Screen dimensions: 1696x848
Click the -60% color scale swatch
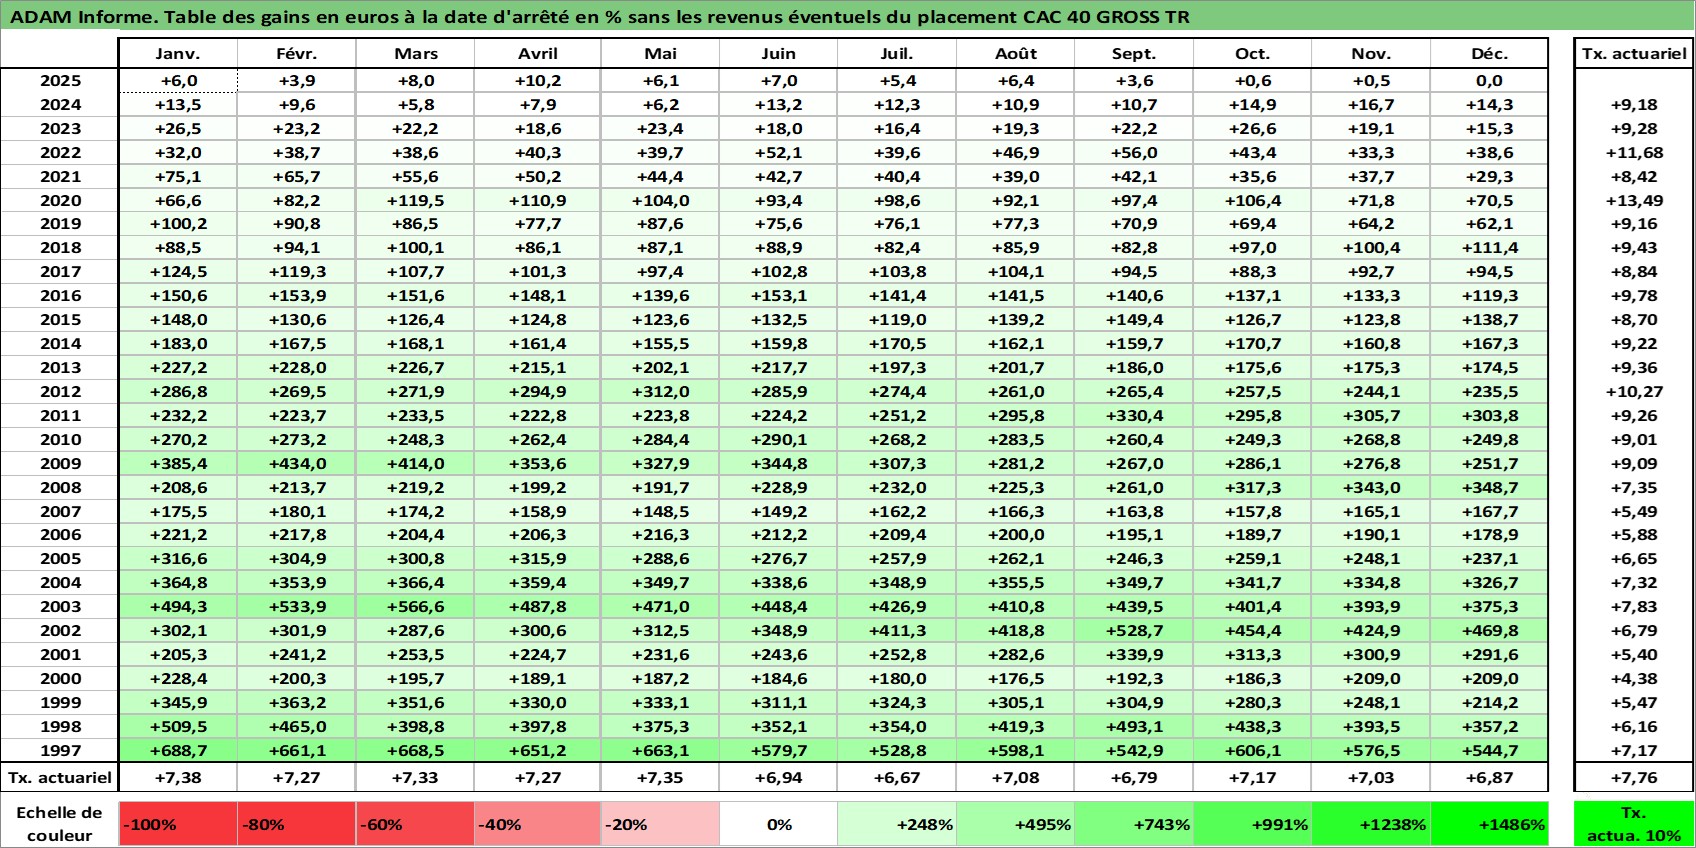click(x=415, y=824)
